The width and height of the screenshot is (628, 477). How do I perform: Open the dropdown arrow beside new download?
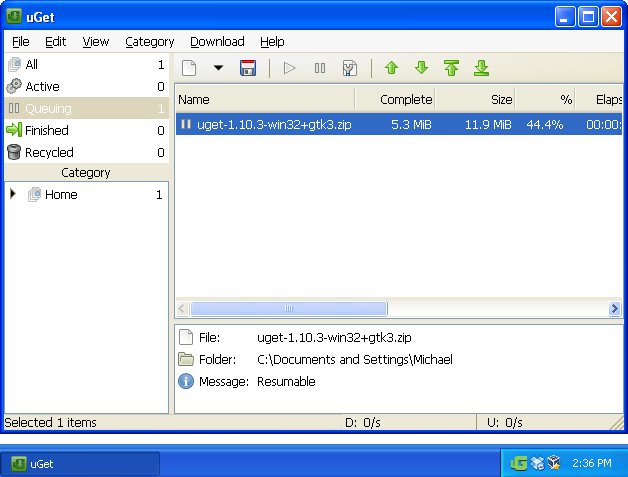coord(218,68)
